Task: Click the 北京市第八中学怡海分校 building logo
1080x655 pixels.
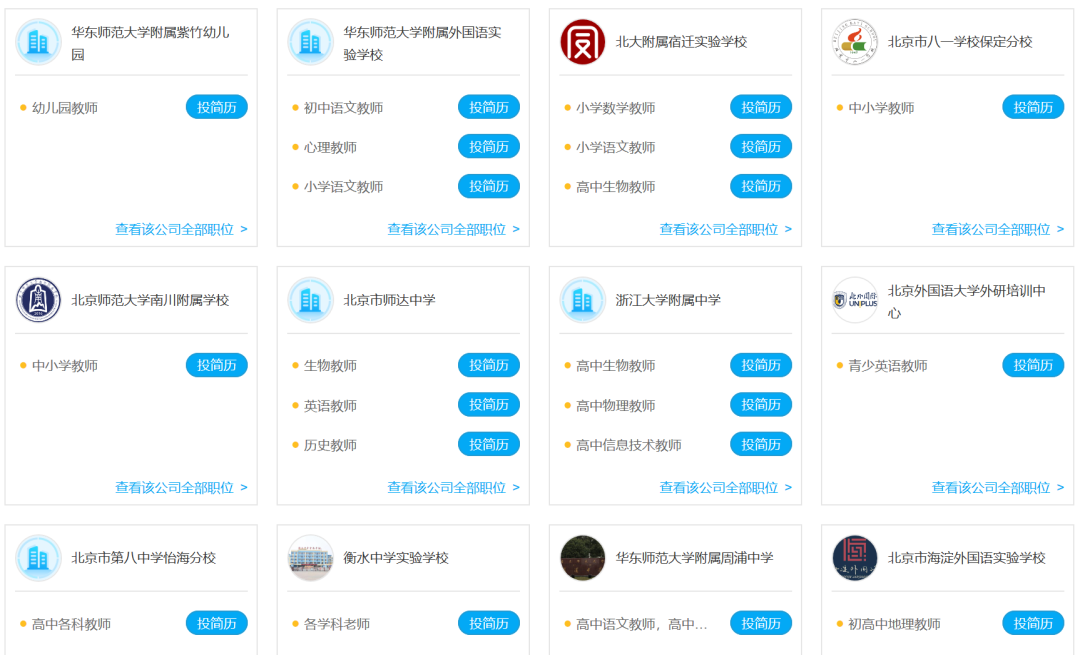Action: click(x=39, y=558)
